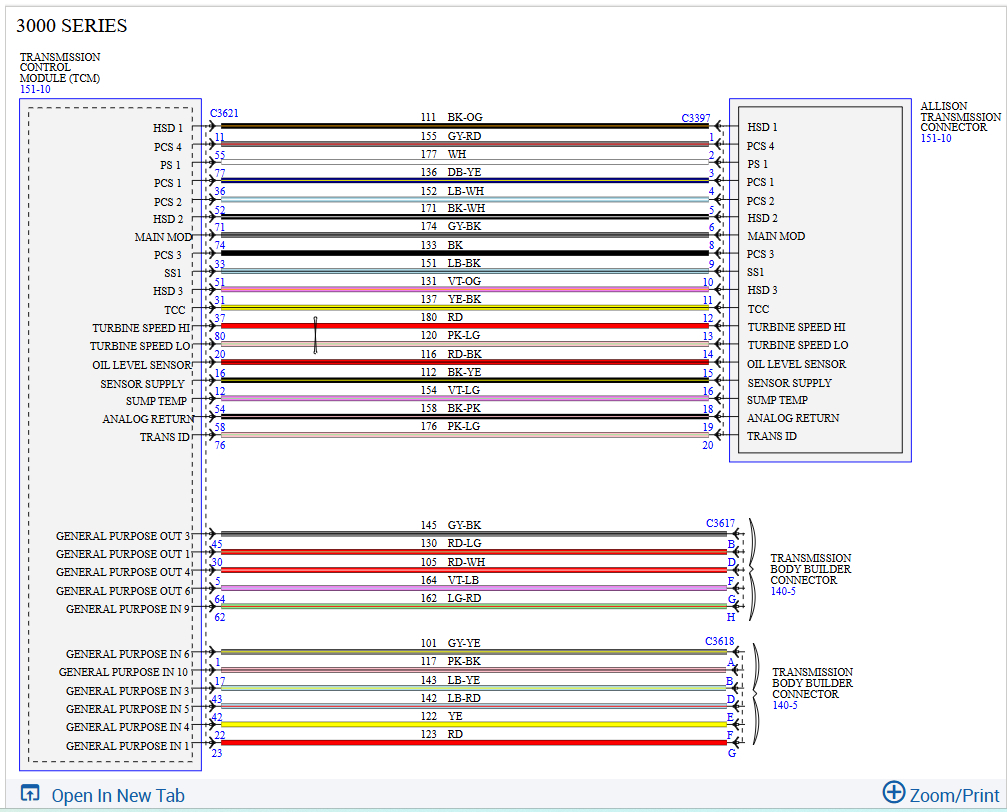Click wire label 130 RD-LG
1007x812 pixels.
point(451,543)
